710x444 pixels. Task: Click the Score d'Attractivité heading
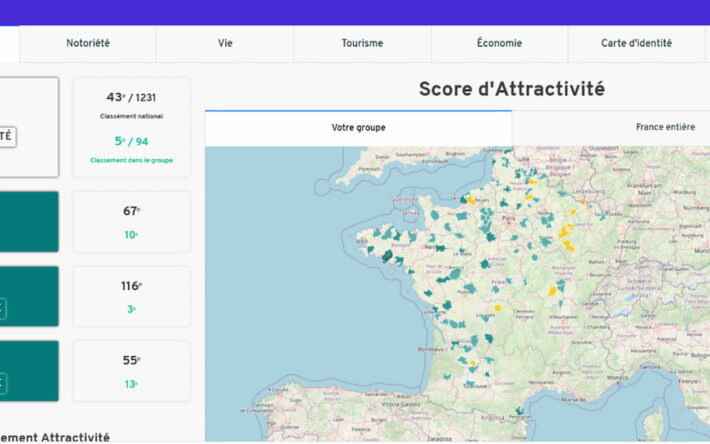(512, 89)
